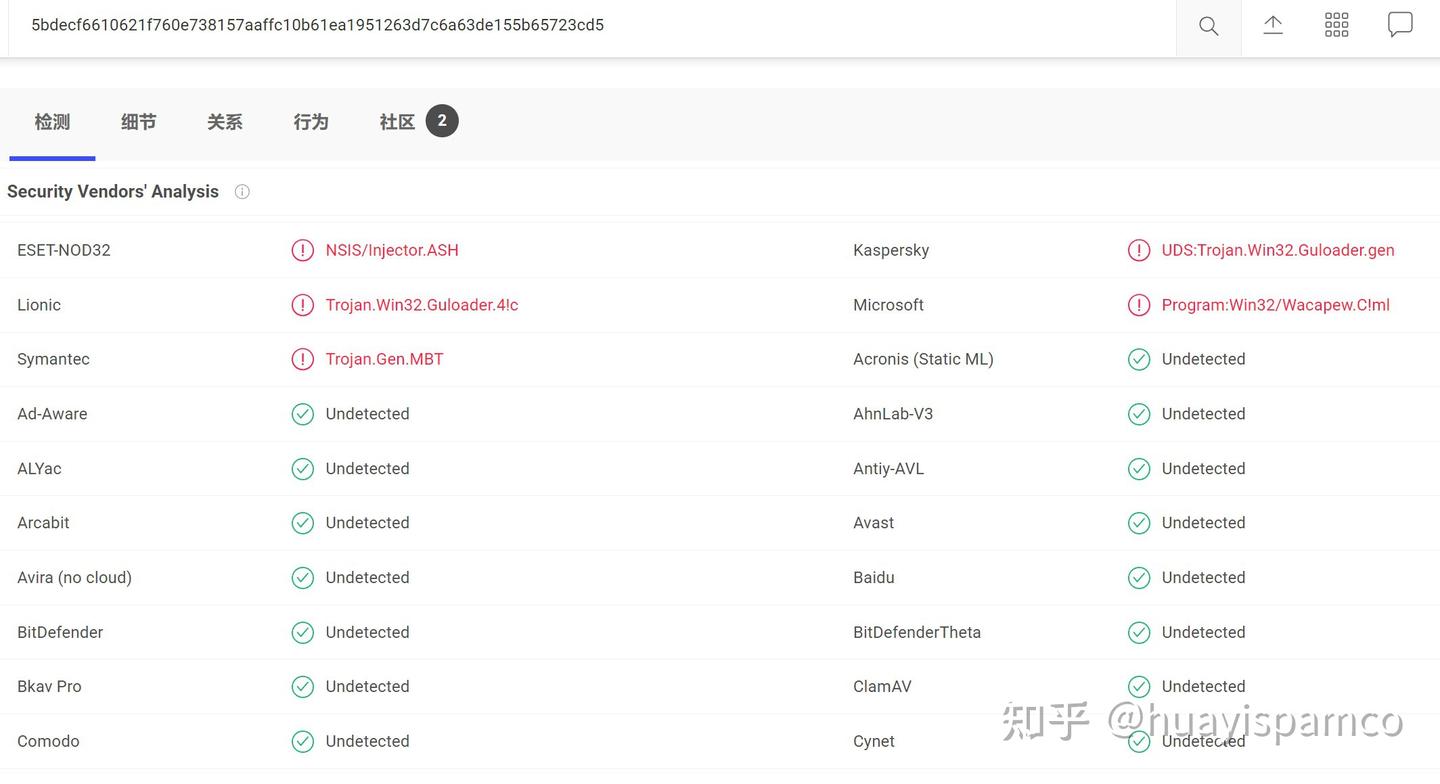Click the green check beside Ad-Aware
The width and height of the screenshot is (1440, 784).
[303, 413]
